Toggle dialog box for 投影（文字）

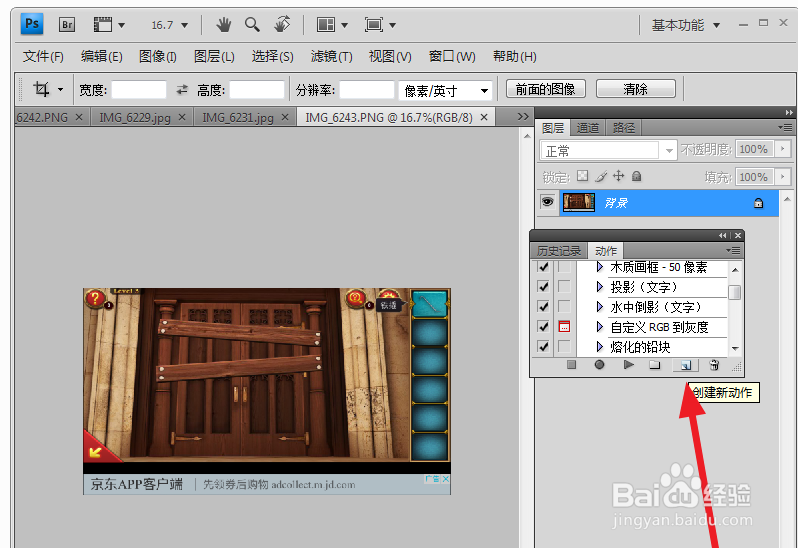pyautogui.click(x=564, y=286)
